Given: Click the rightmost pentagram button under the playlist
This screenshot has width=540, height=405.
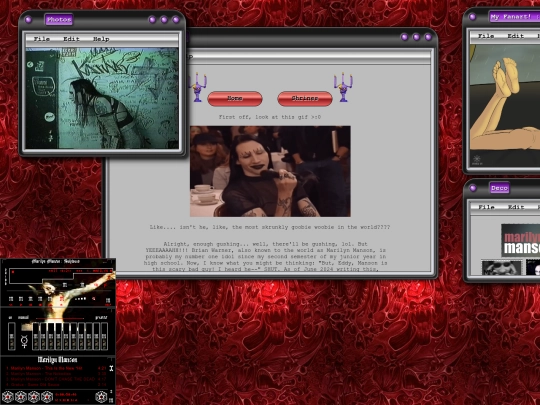Looking at the screenshot, I should (x=101, y=397).
